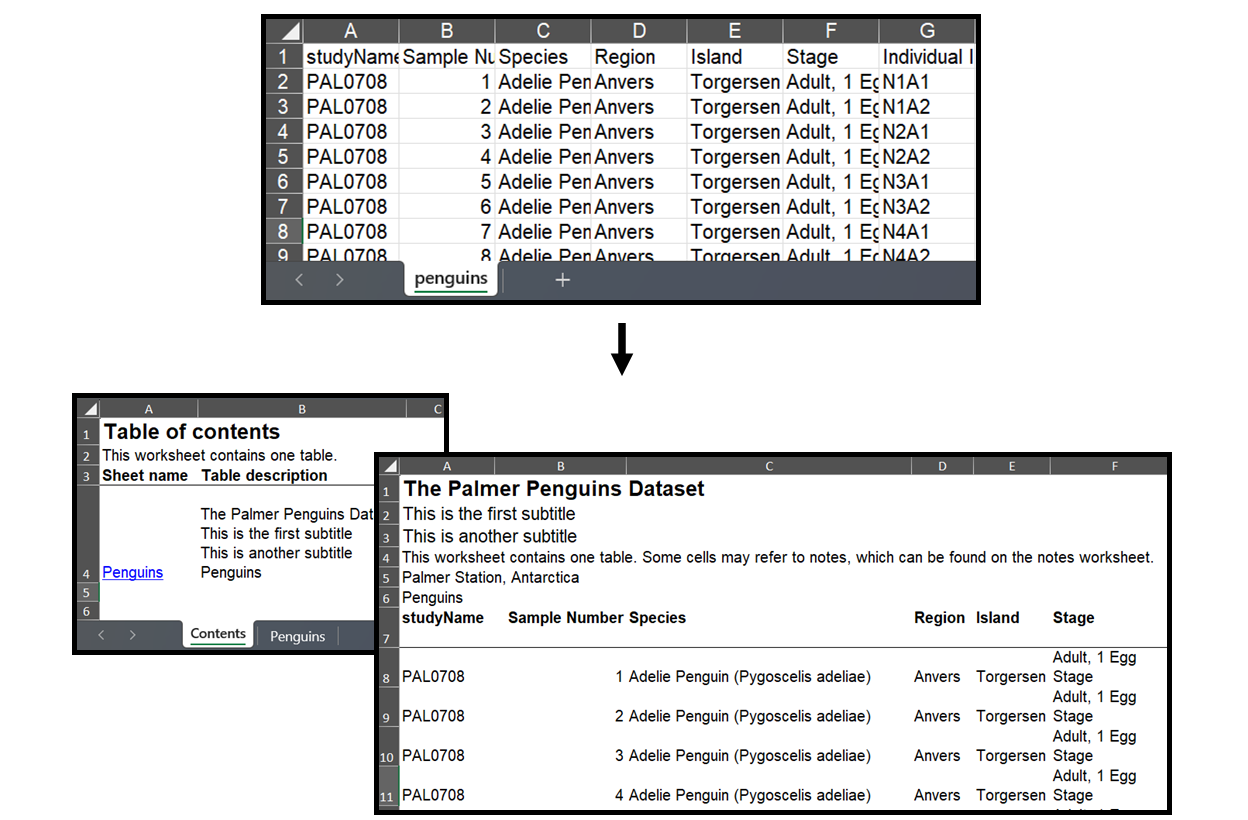Select the lowercase 'penguins' sheet tab
The width and height of the screenshot is (1248, 820).
click(x=451, y=279)
